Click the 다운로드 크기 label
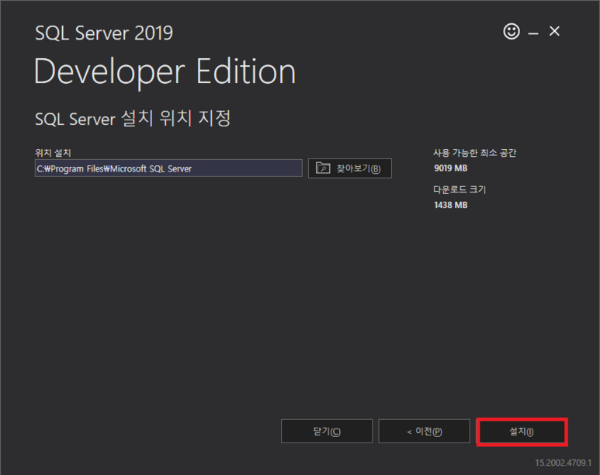This screenshot has width=600, height=475. click(x=459, y=189)
